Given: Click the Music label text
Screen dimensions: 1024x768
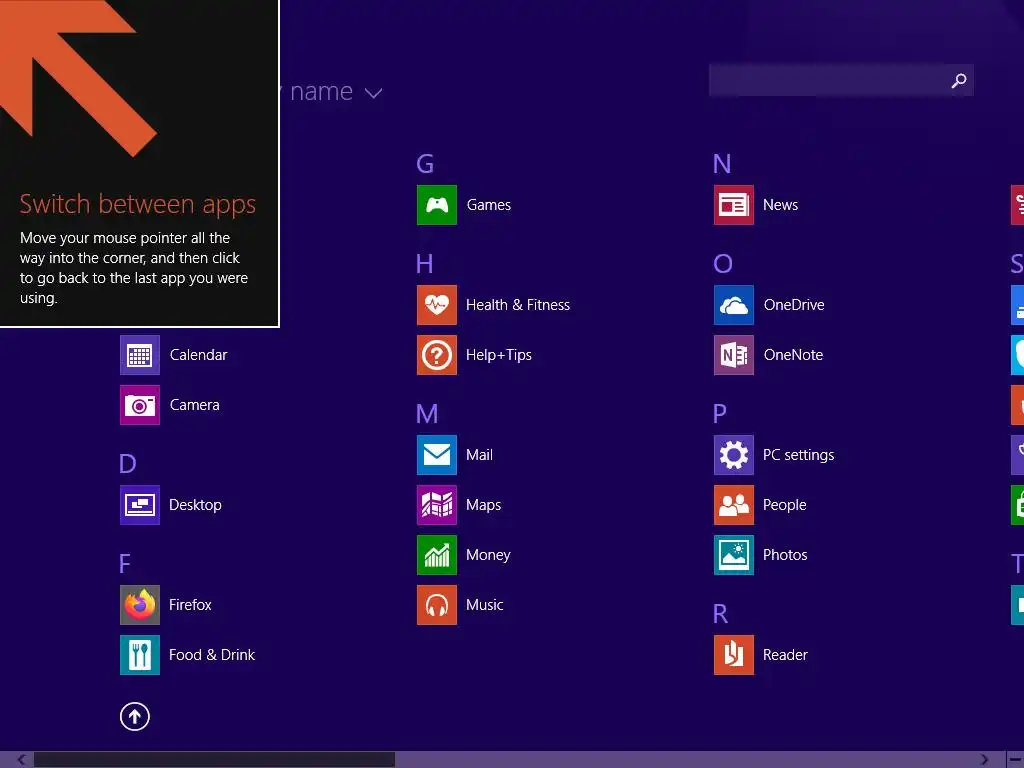Looking at the screenshot, I should tap(485, 605).
